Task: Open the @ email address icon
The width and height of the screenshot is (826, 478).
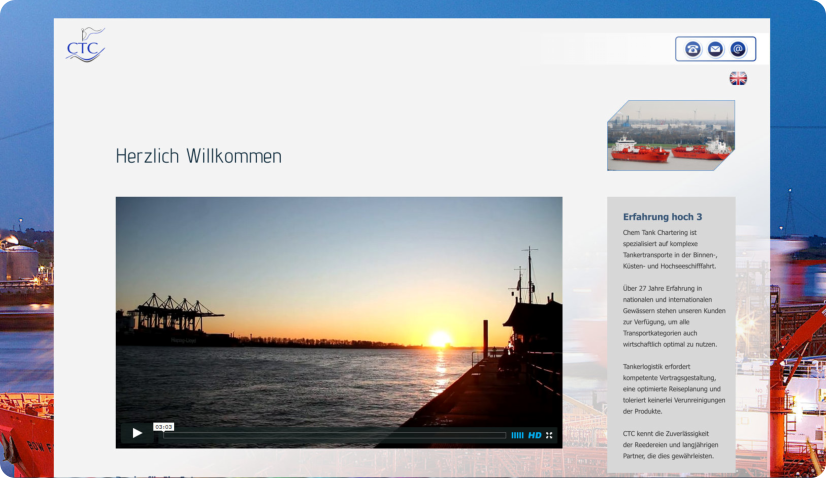Action: (x=738, y=49)
